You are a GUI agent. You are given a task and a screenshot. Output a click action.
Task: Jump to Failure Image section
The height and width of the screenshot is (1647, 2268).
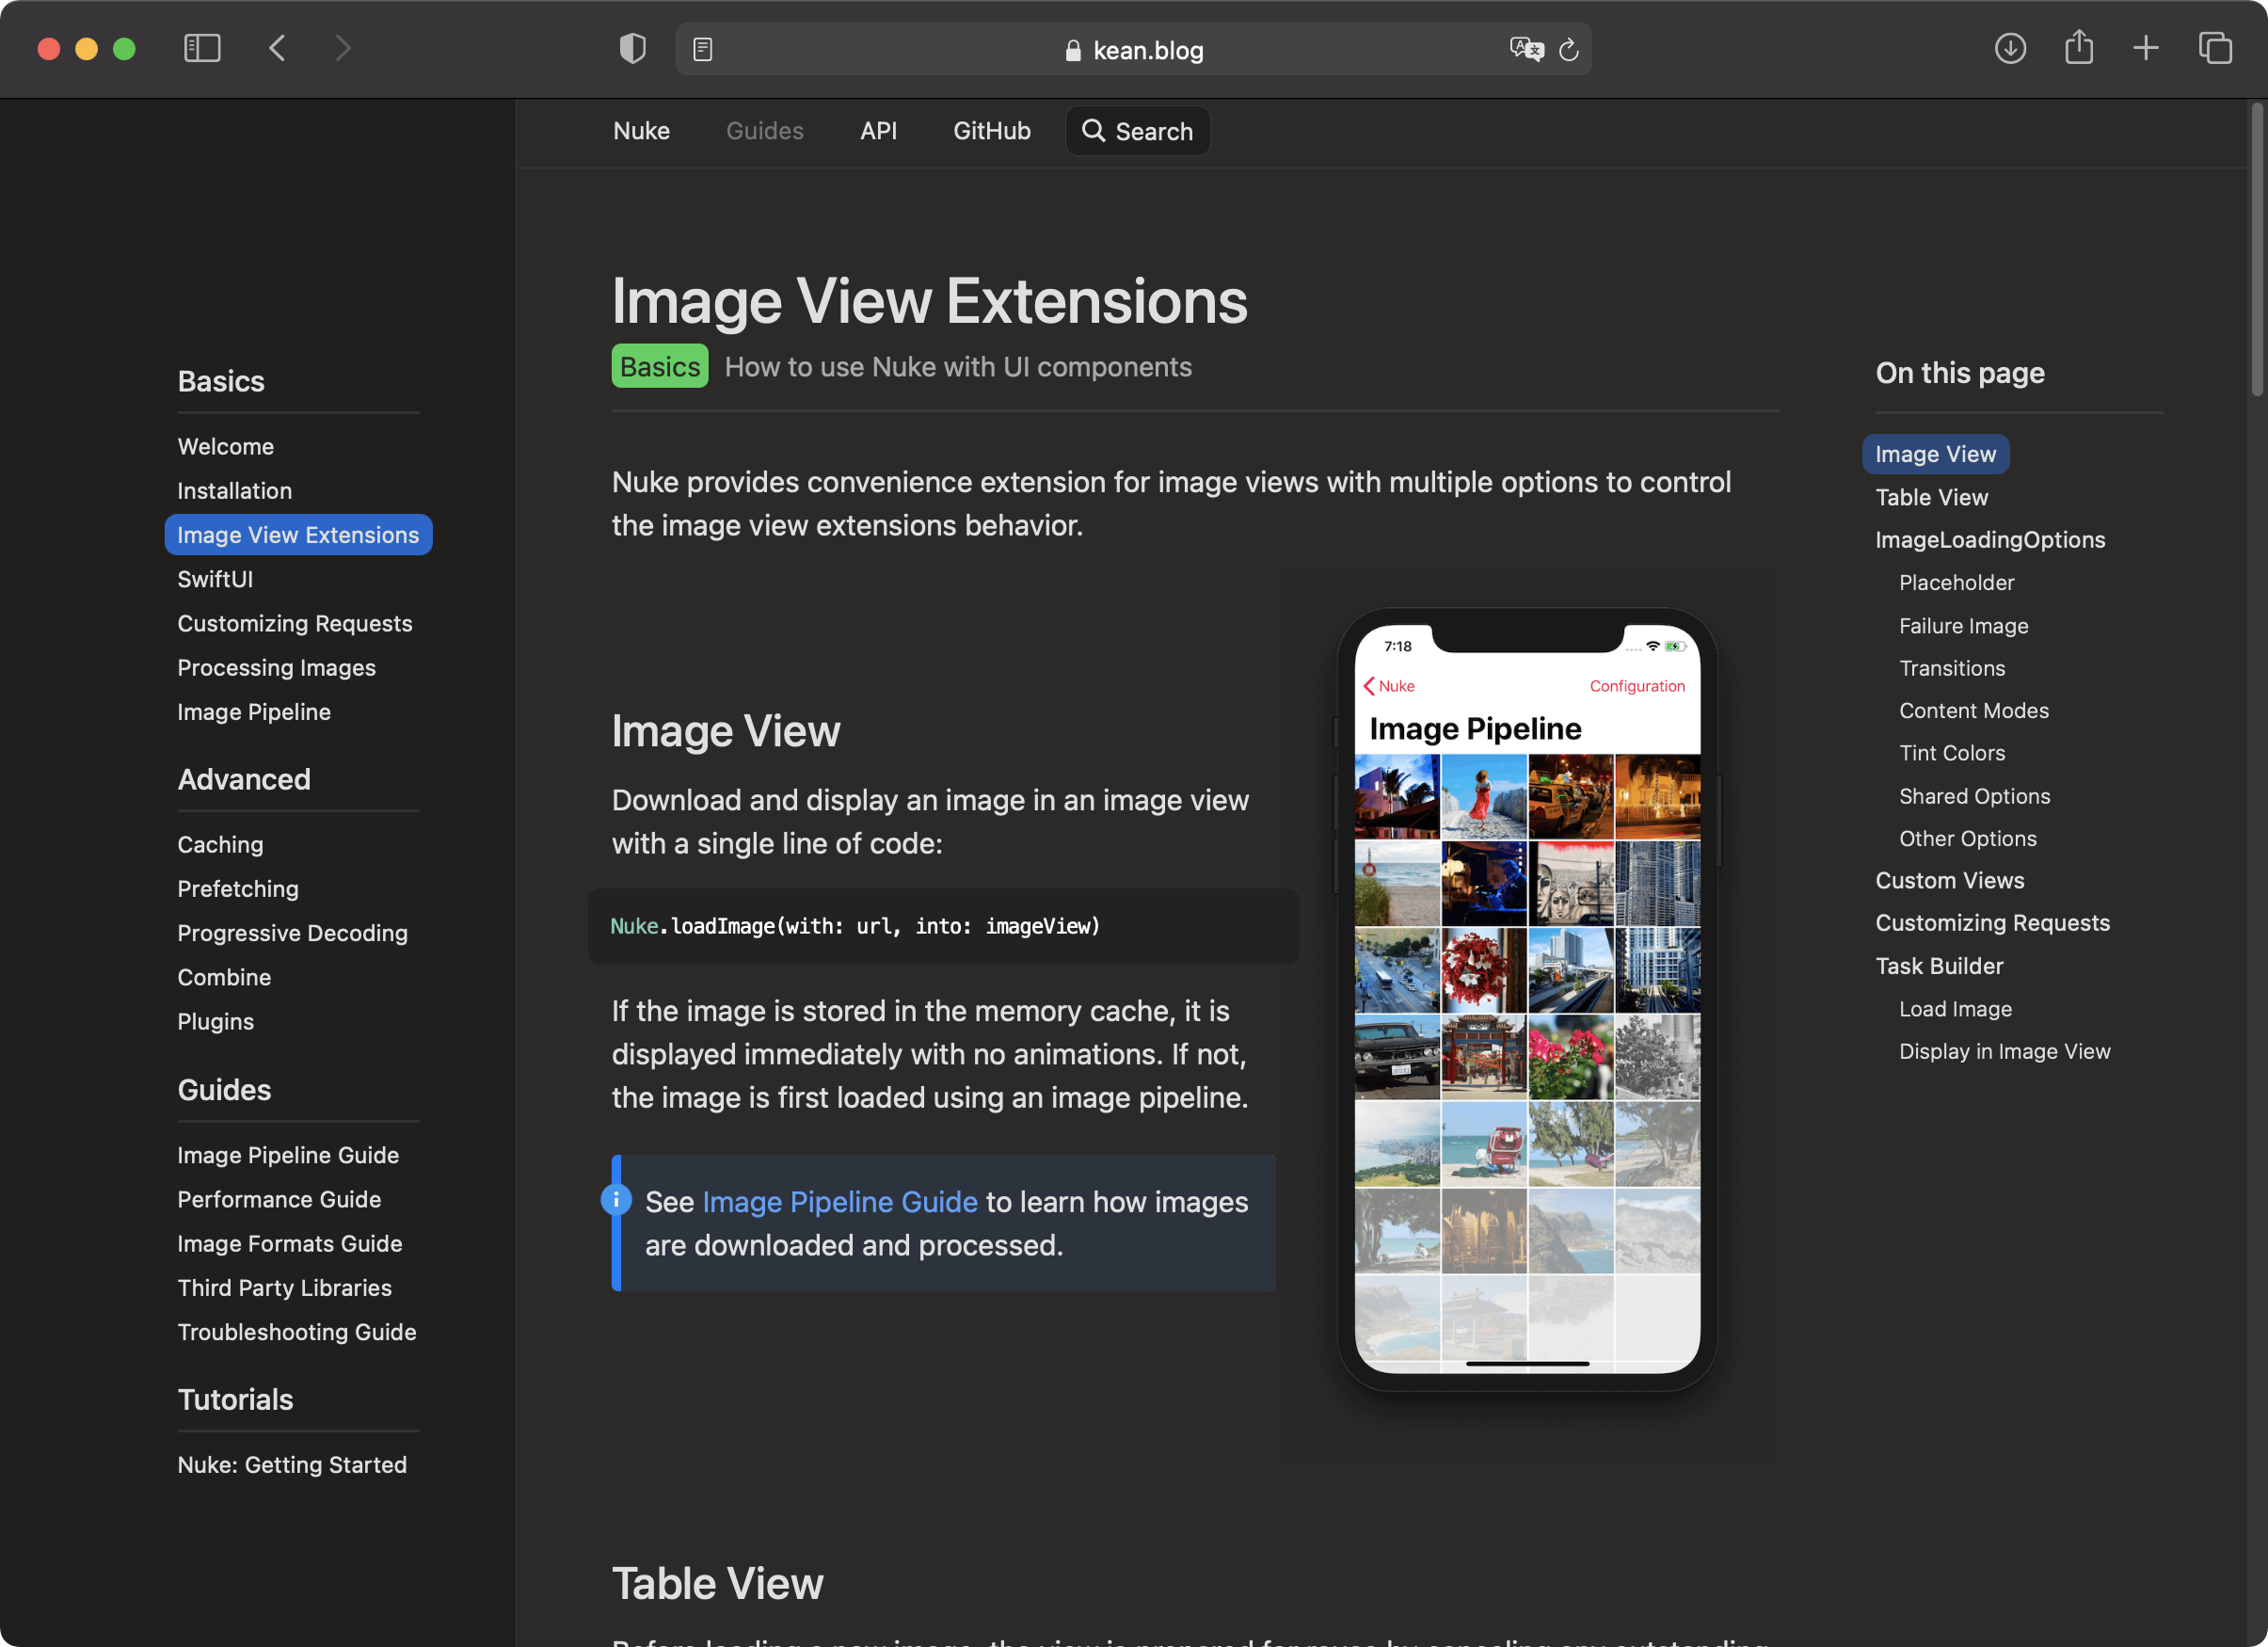(1963, 626)
